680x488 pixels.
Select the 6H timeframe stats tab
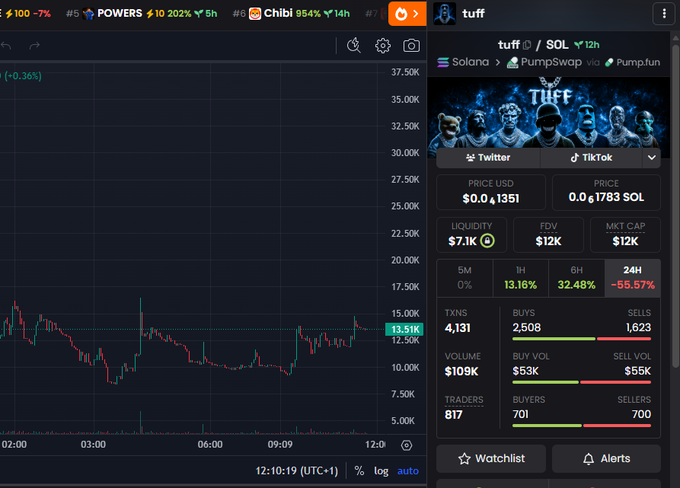[576, 278]
